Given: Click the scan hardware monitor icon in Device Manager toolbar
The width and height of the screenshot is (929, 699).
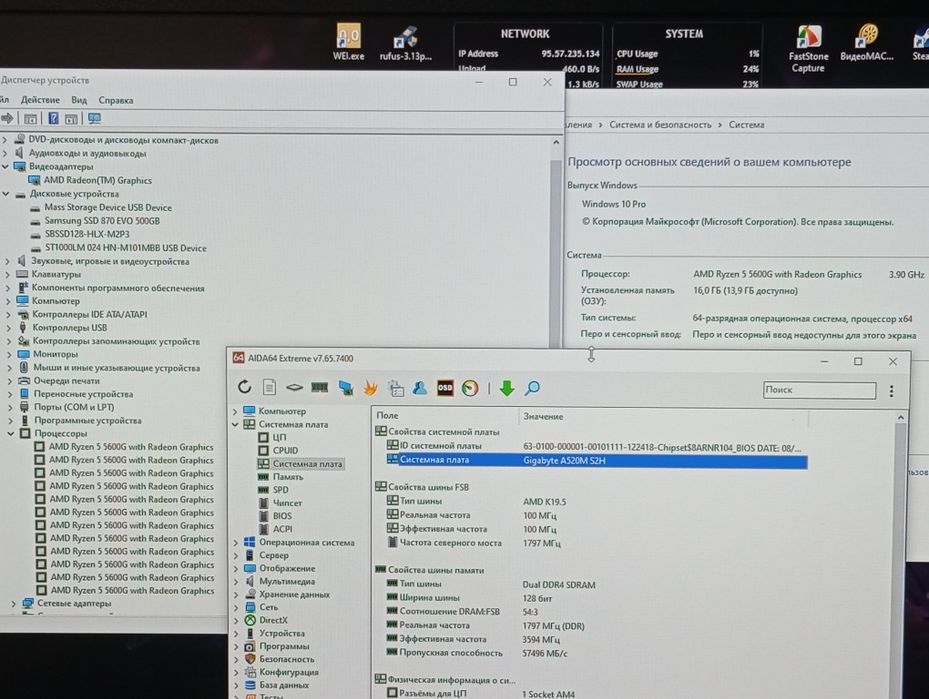Looking at the screenshot, I should pyautogui.click(x=94, y=118).
